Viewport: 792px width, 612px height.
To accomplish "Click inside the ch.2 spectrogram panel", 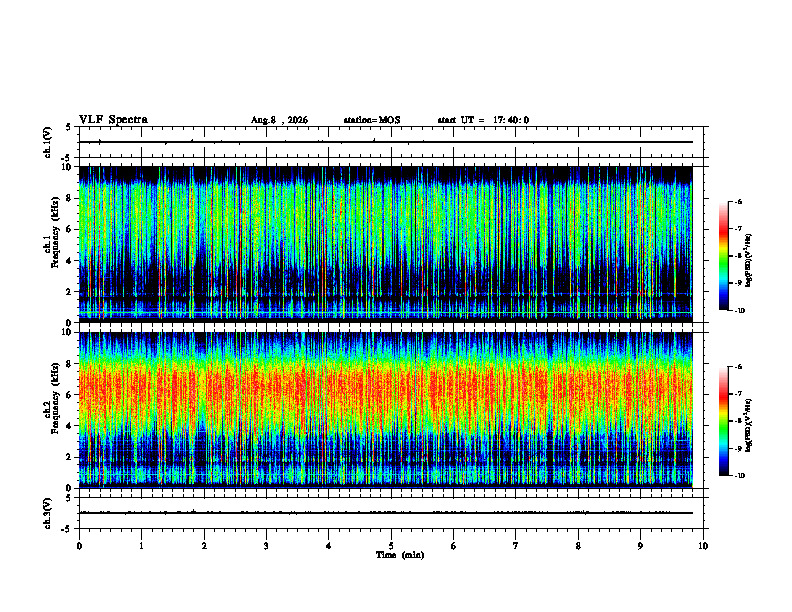I will click(x=385, y=410).
